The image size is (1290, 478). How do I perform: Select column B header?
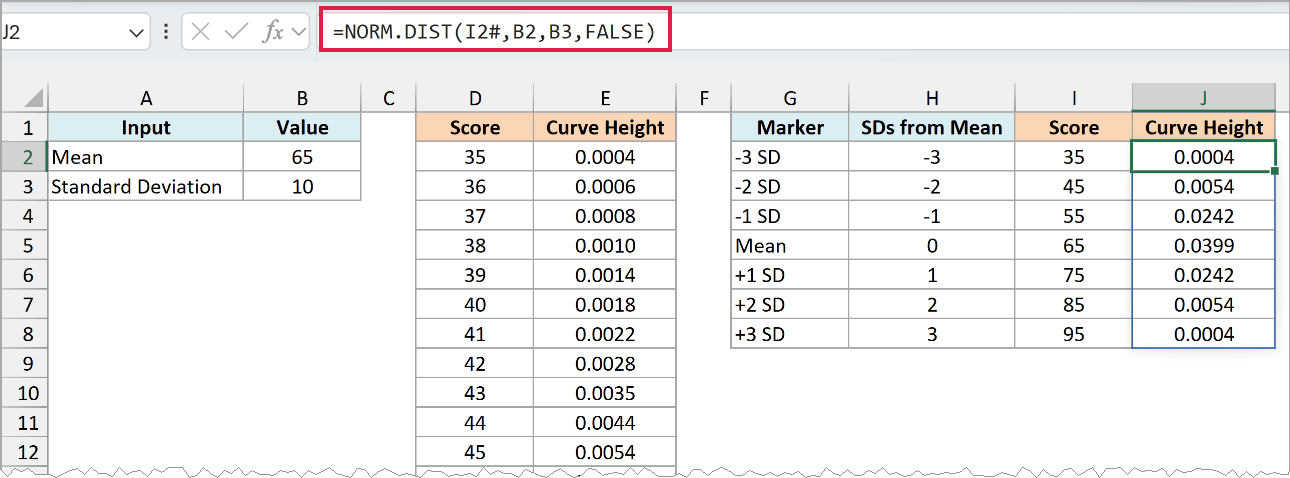tap(302, 98)
